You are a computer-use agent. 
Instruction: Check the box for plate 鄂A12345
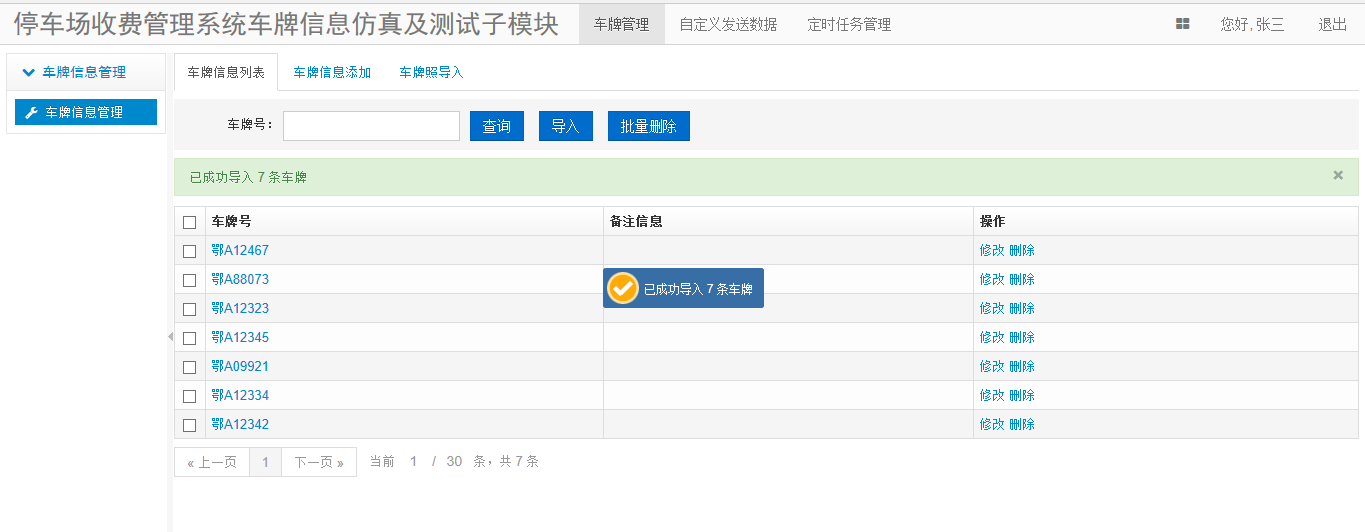(190, 338)
